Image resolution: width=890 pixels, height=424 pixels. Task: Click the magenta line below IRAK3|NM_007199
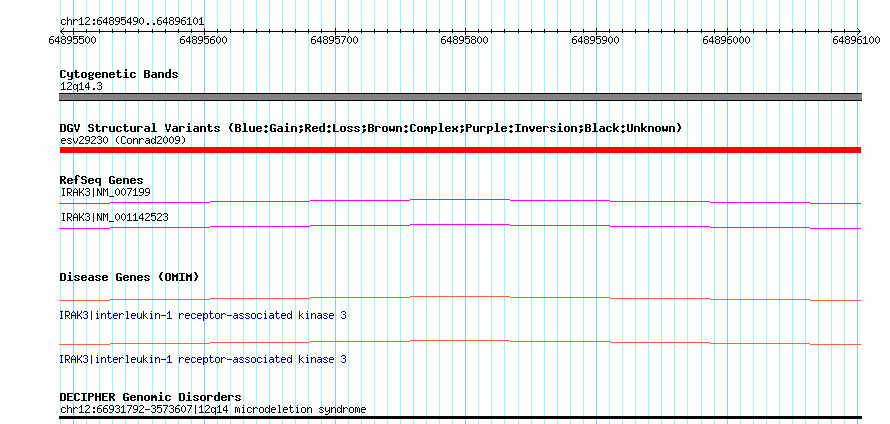[460, 201]
